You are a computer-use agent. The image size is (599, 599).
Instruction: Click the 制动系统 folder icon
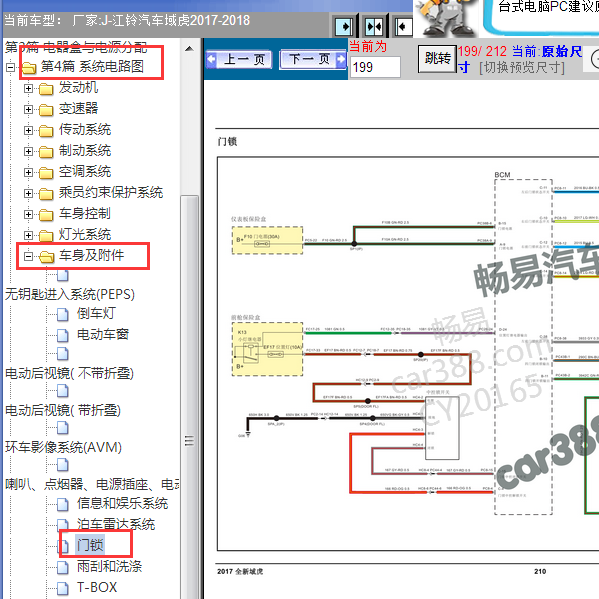(46, 152)
